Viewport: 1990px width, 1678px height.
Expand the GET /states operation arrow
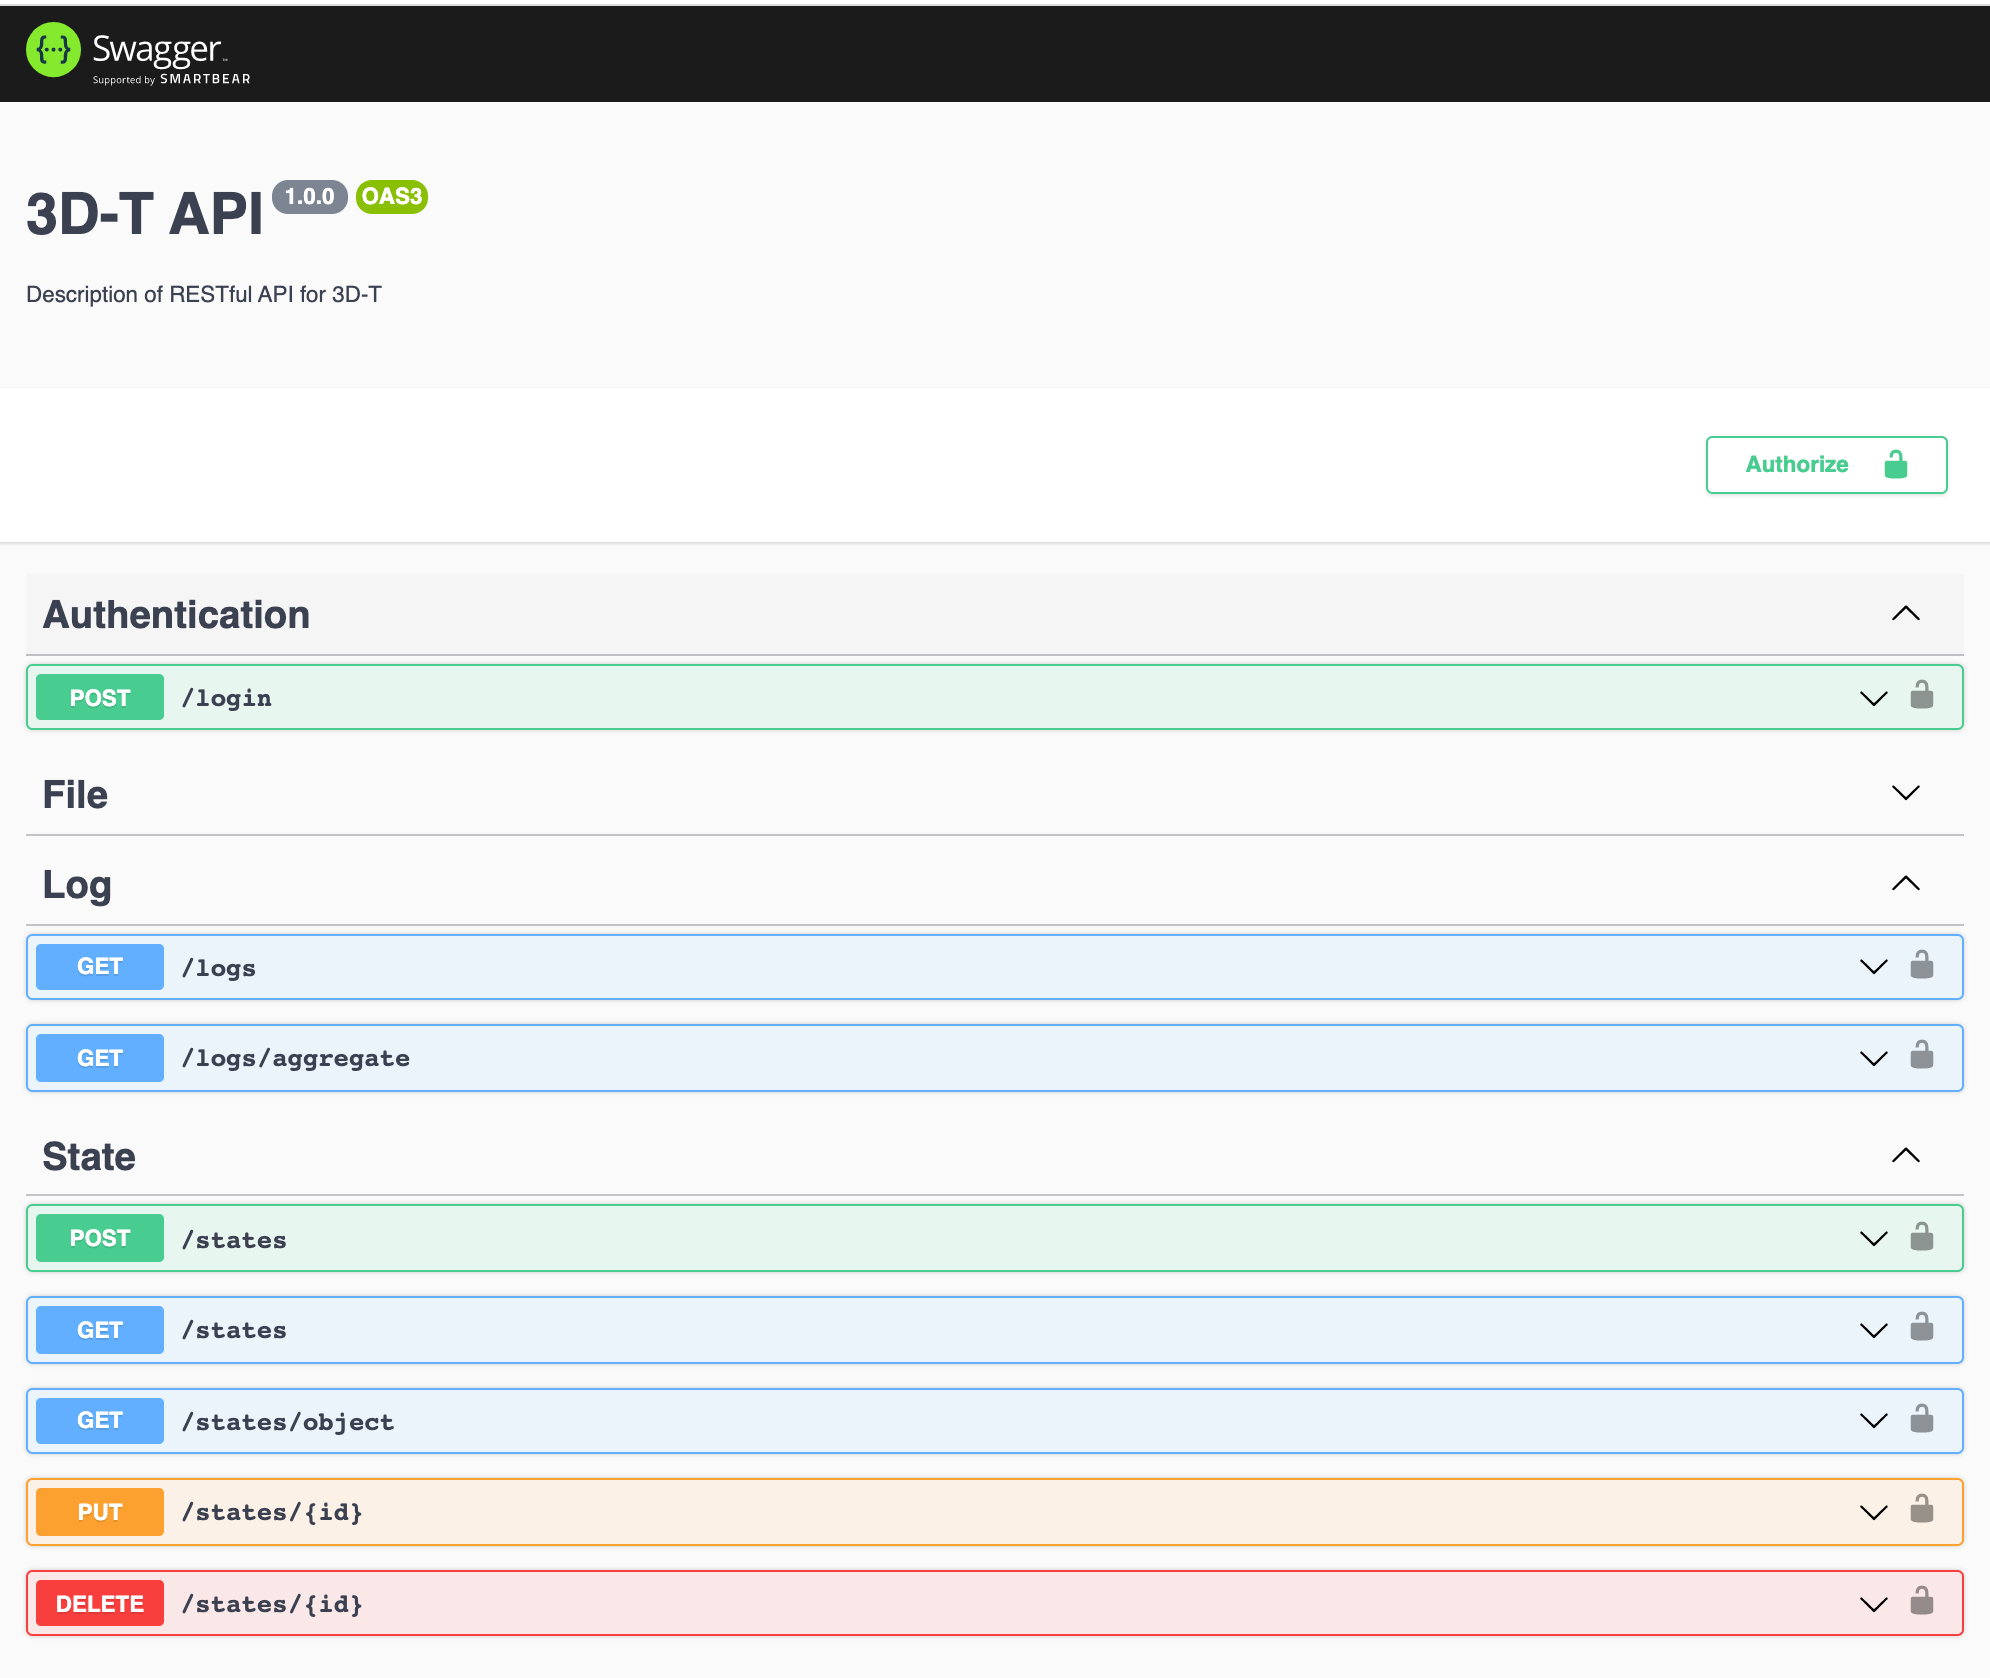click(1874, 1330)
